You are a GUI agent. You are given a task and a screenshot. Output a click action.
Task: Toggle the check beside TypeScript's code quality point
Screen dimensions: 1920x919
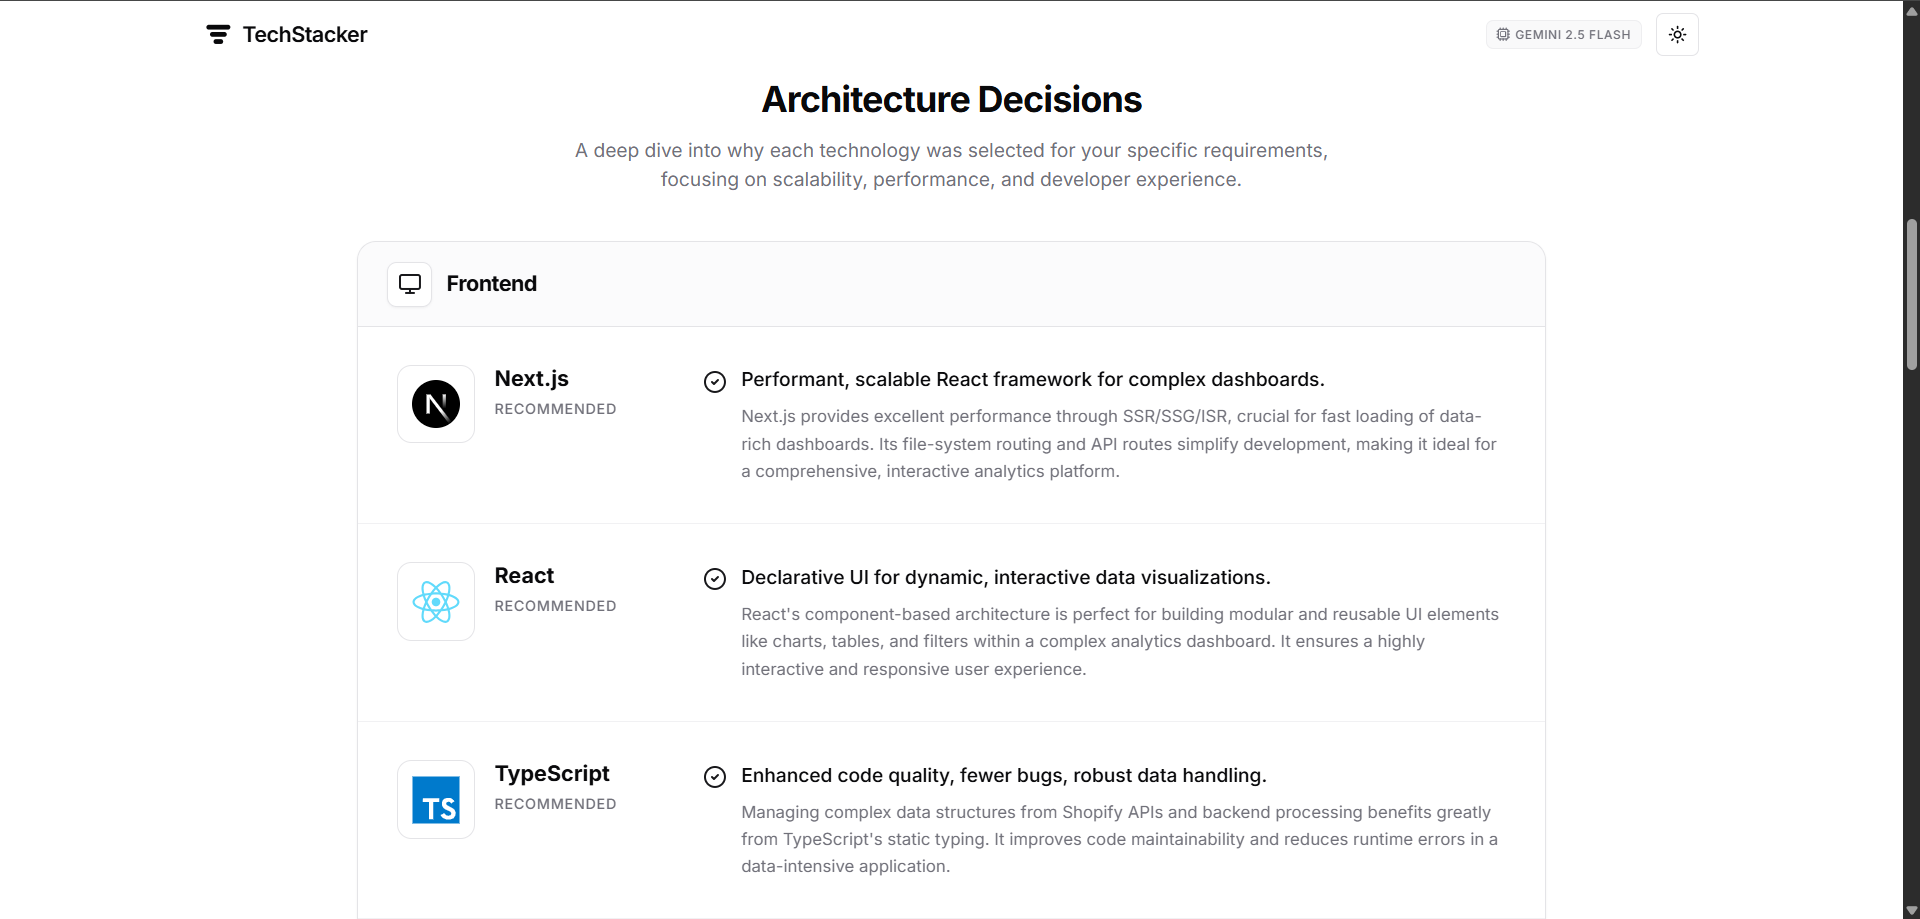click(x=714, y=777)
